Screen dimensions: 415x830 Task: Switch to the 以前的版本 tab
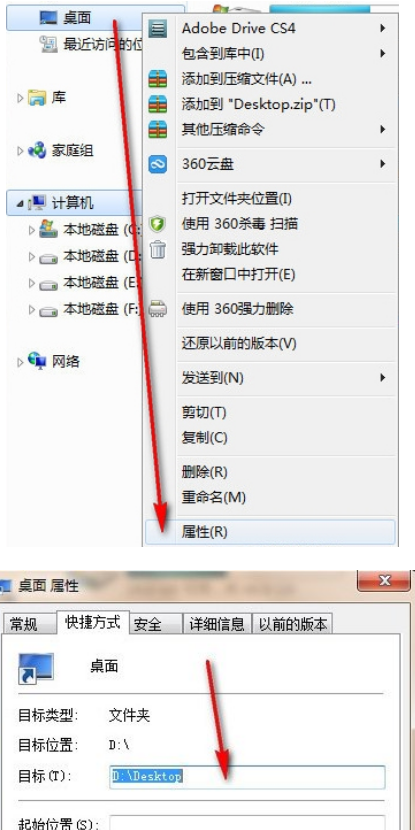click(292, 624)
